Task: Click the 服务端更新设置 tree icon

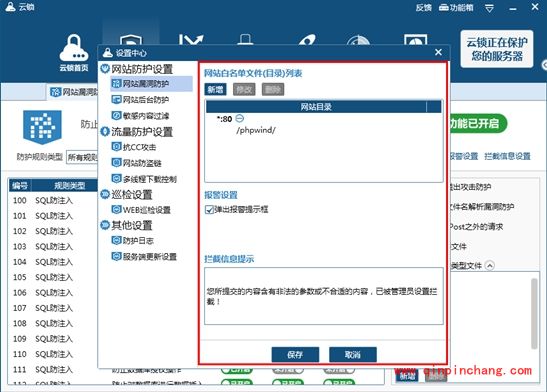Action: tap(116, 256)
